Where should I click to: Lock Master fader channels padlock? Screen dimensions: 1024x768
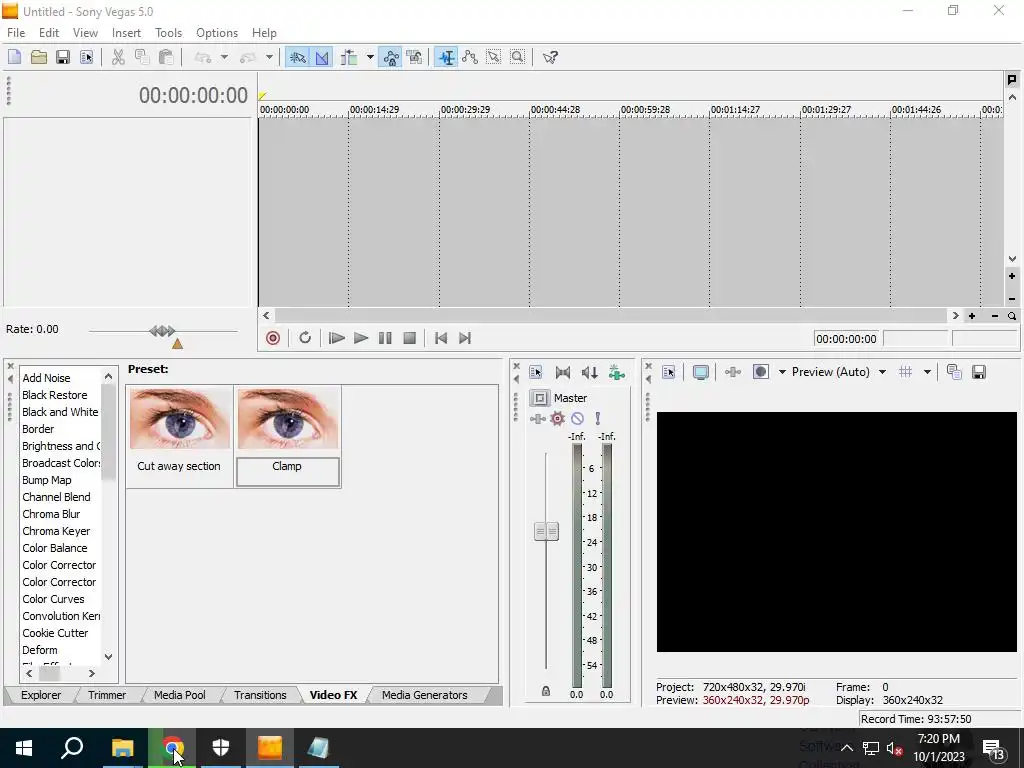pyautogui.click(x=546, y=691)
